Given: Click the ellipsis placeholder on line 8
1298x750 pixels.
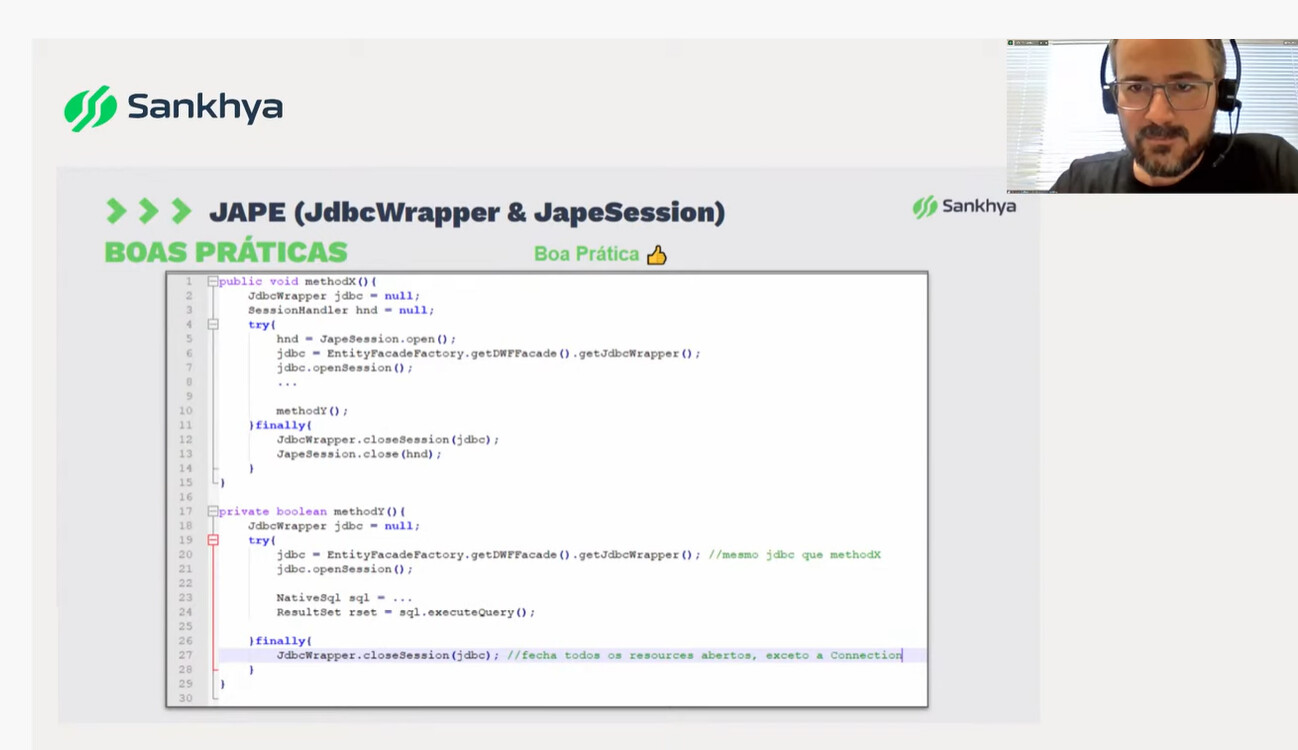Looking at the screenshot, I should 287,383.
